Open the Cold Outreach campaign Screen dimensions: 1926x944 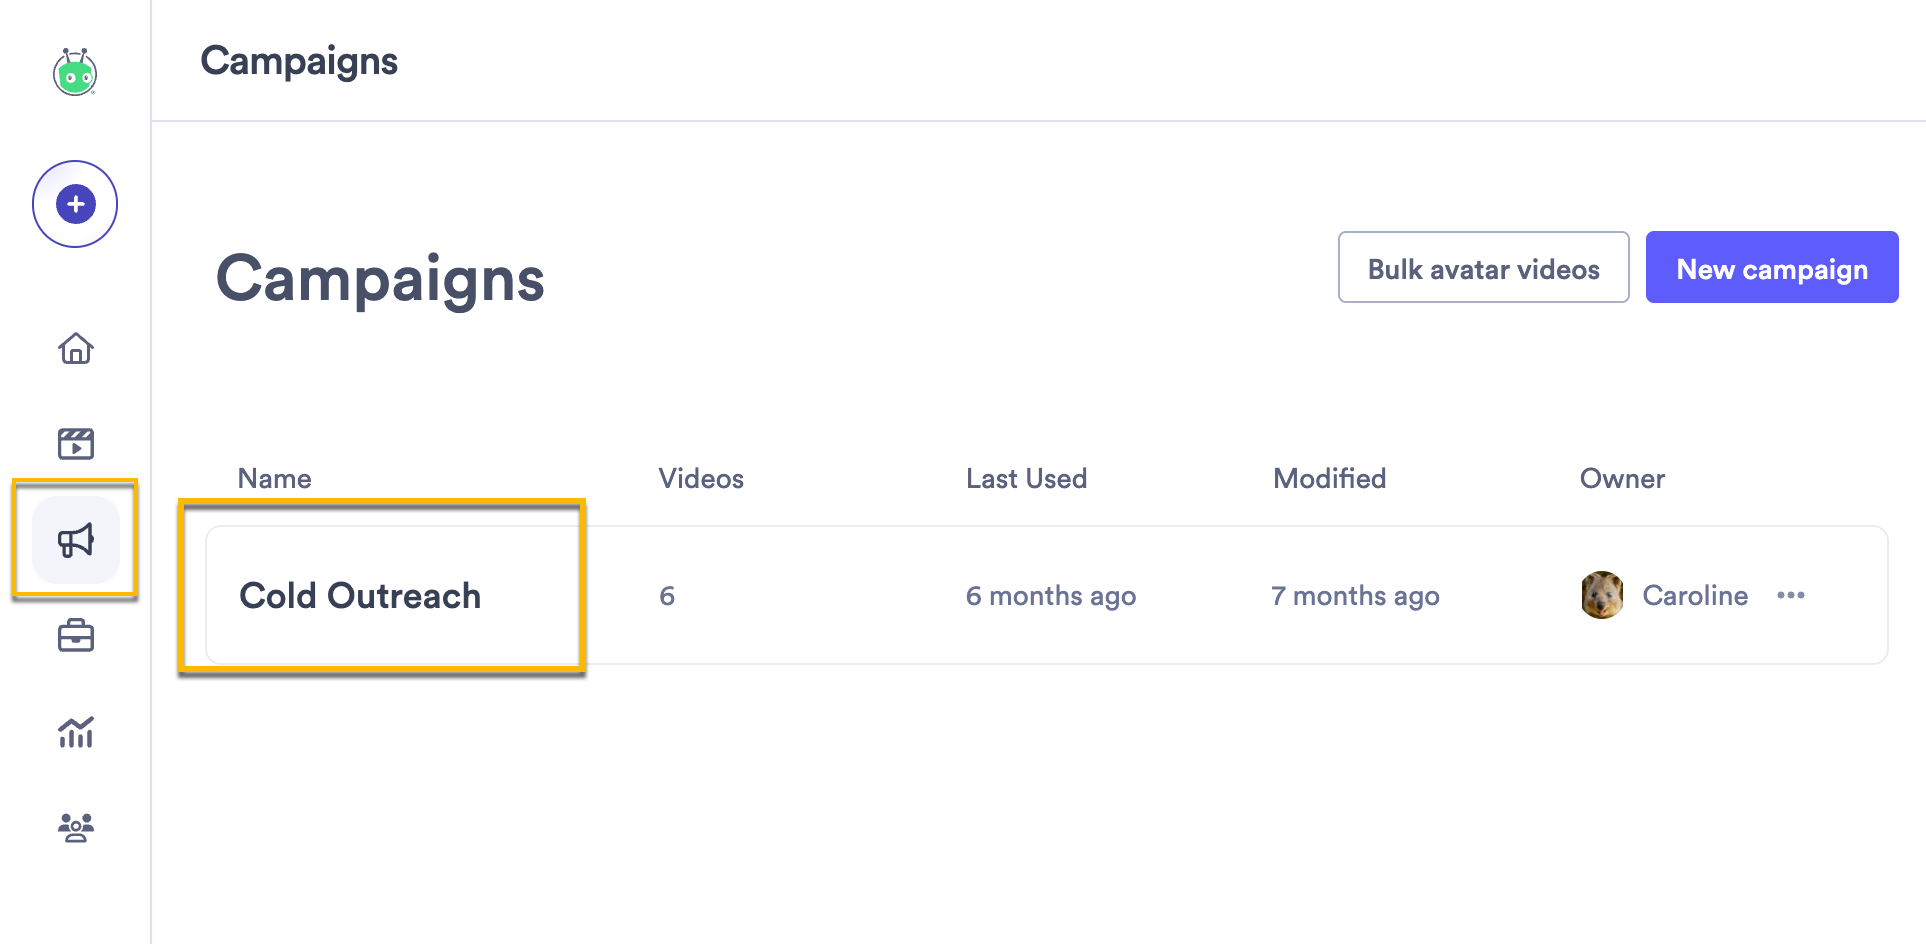click(360, 595)
